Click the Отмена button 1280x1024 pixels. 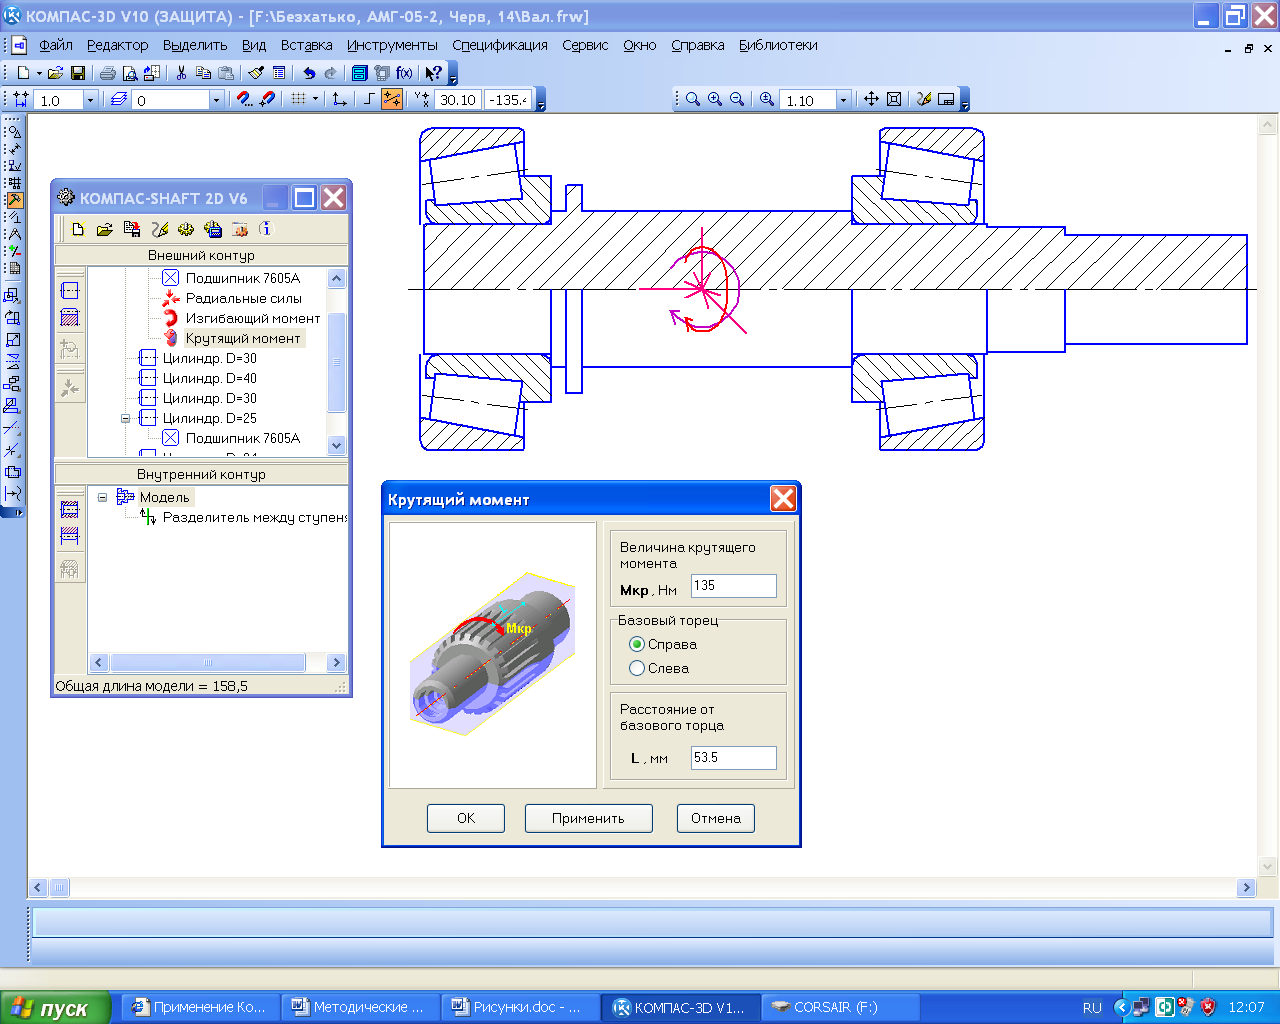point(715,818)
